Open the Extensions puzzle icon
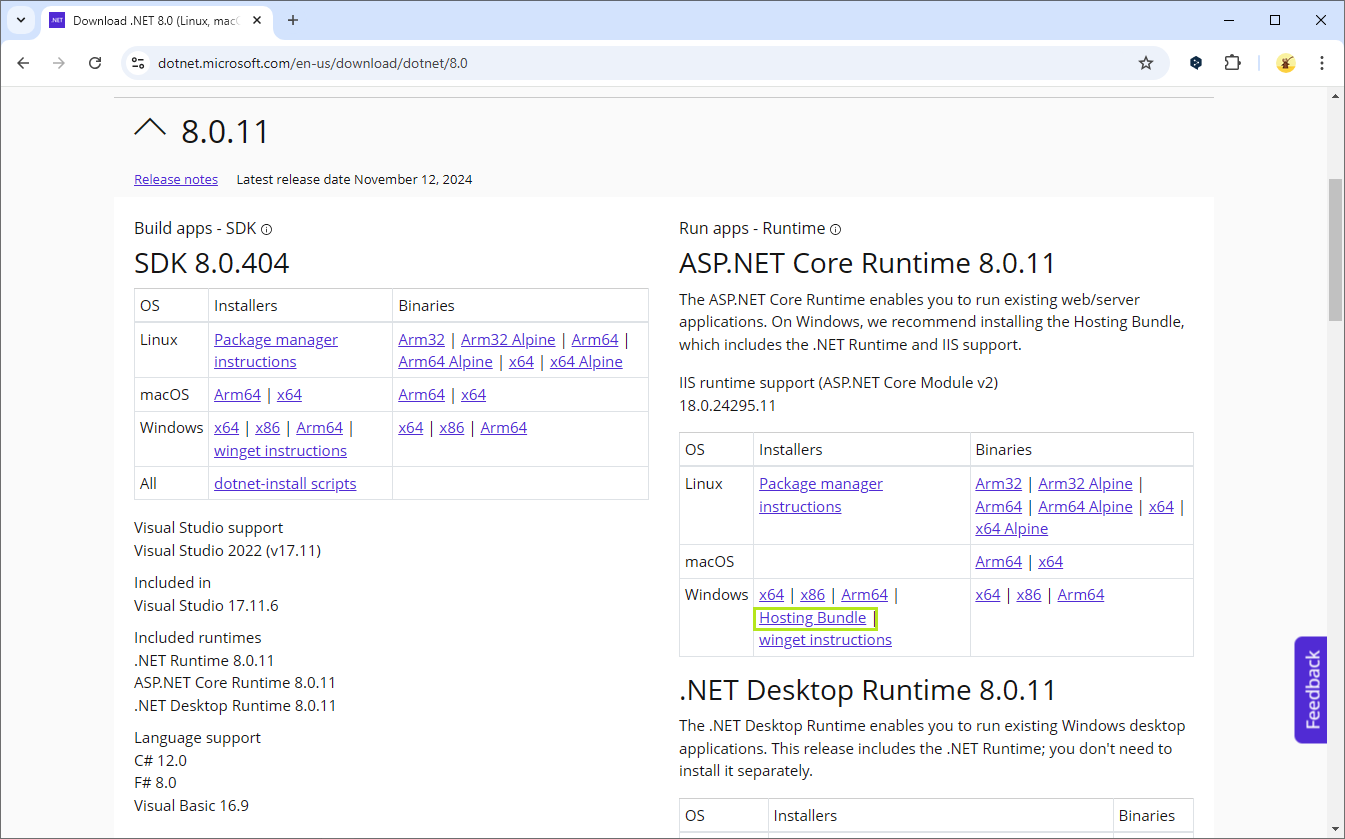The height and width of the screenshot is (839, 1345). point(1232,63)
